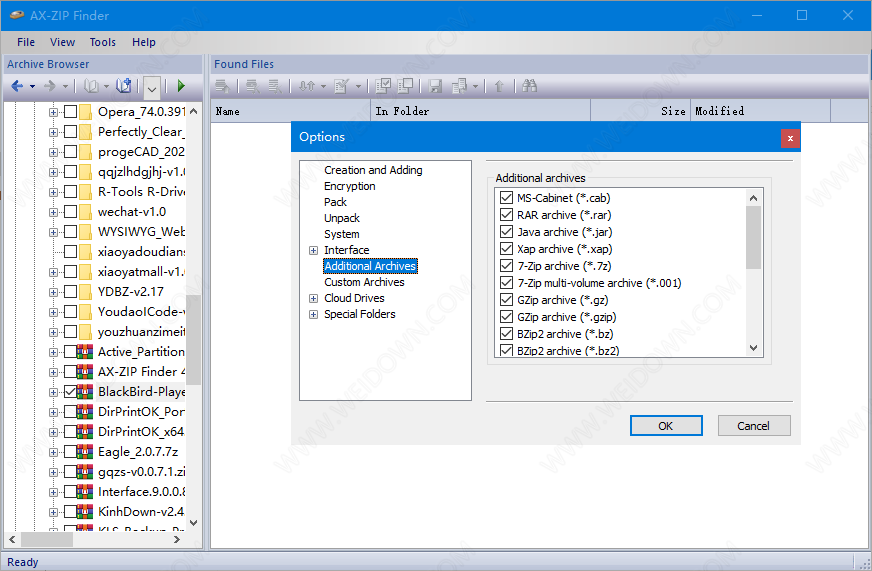Expand Interface node in Options tree

(x=314, y=251)
